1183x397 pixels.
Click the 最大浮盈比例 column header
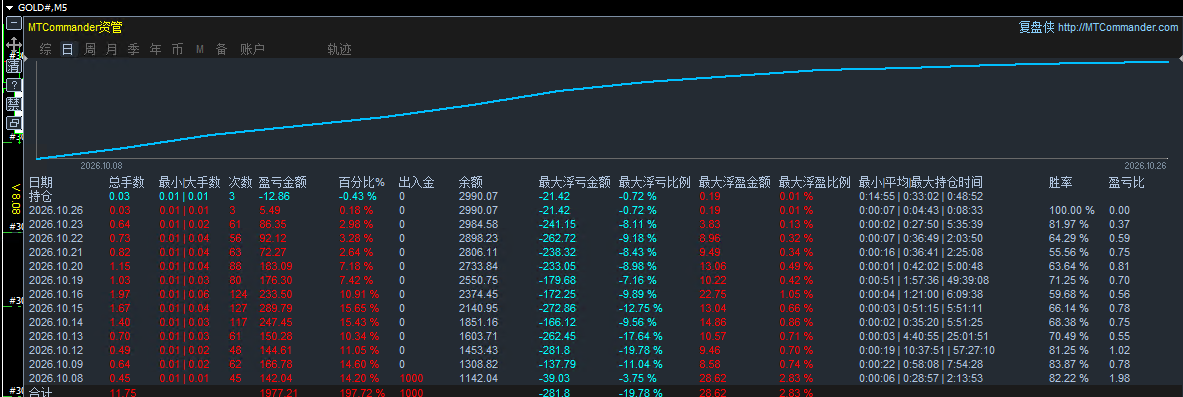[815, 182]
